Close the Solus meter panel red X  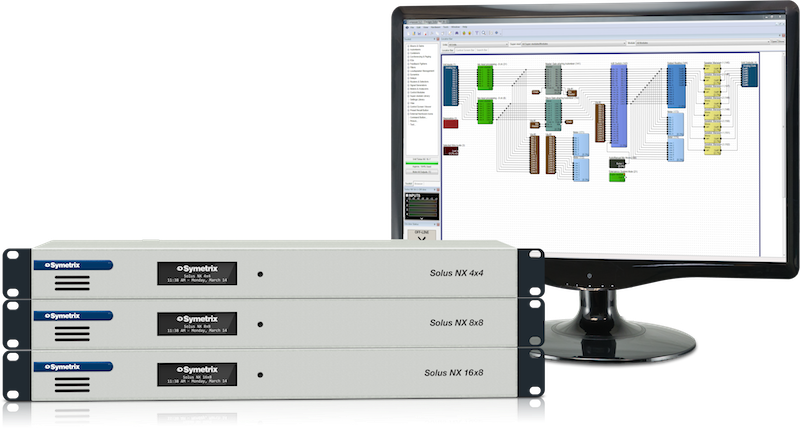(438, 189)
